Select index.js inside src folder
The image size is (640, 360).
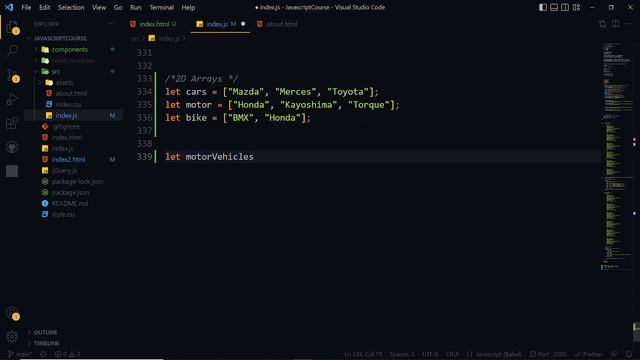pyautogui.click(x=66, y=116)
